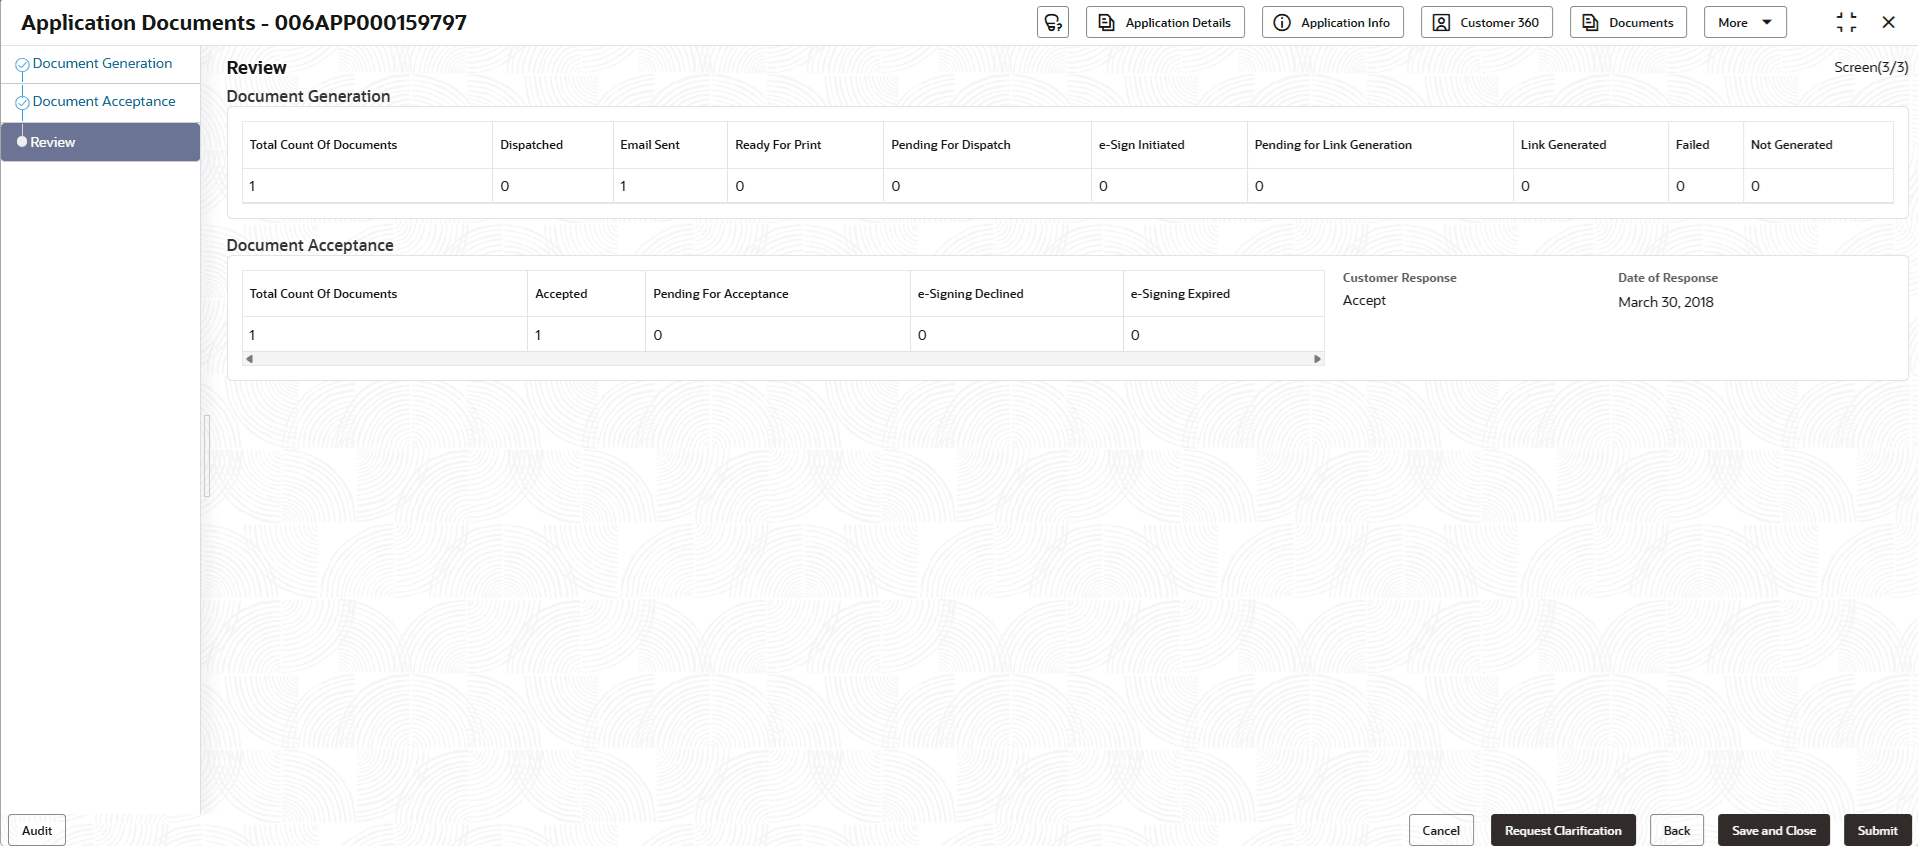This screenshot has width=1918, height=846.
Task: Click the e-Signing Declined value 0
Action: [922, 335]
